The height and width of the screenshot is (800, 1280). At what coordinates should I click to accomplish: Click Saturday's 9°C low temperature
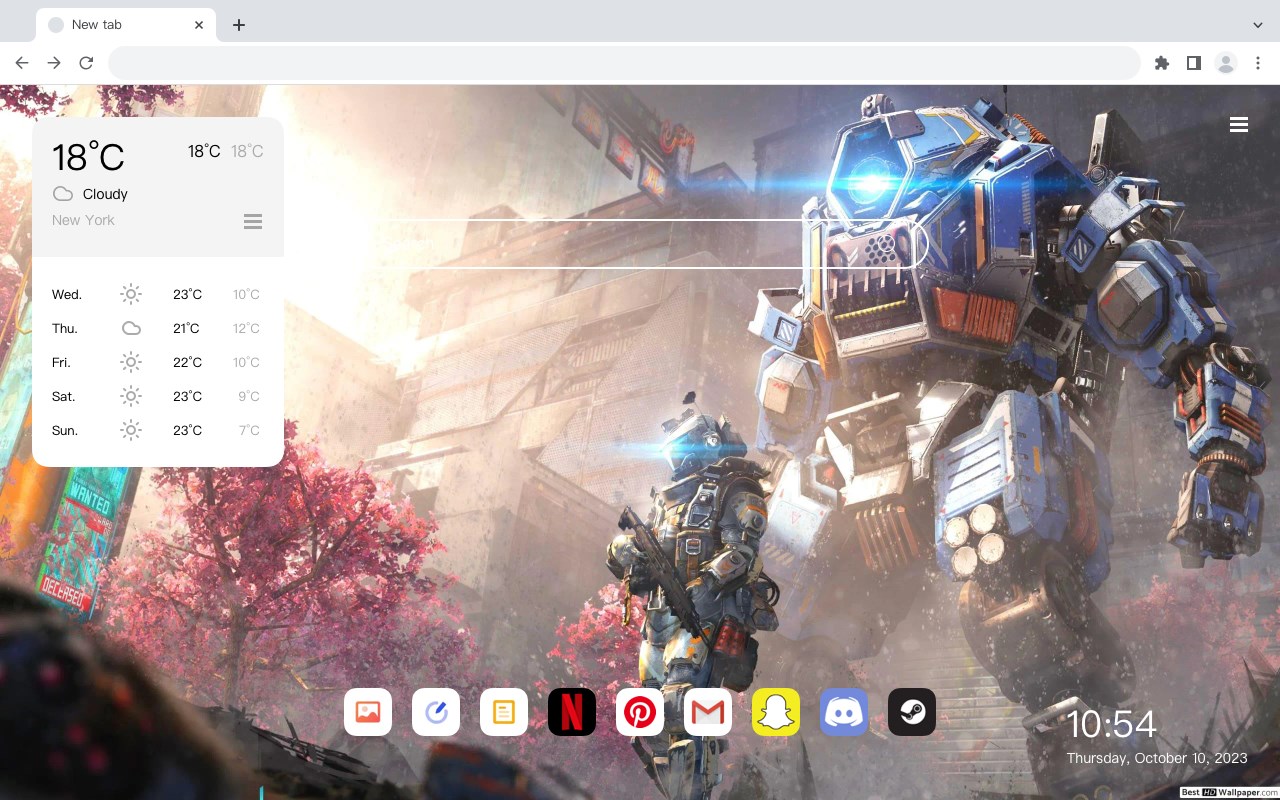click(x=249, y=396)
